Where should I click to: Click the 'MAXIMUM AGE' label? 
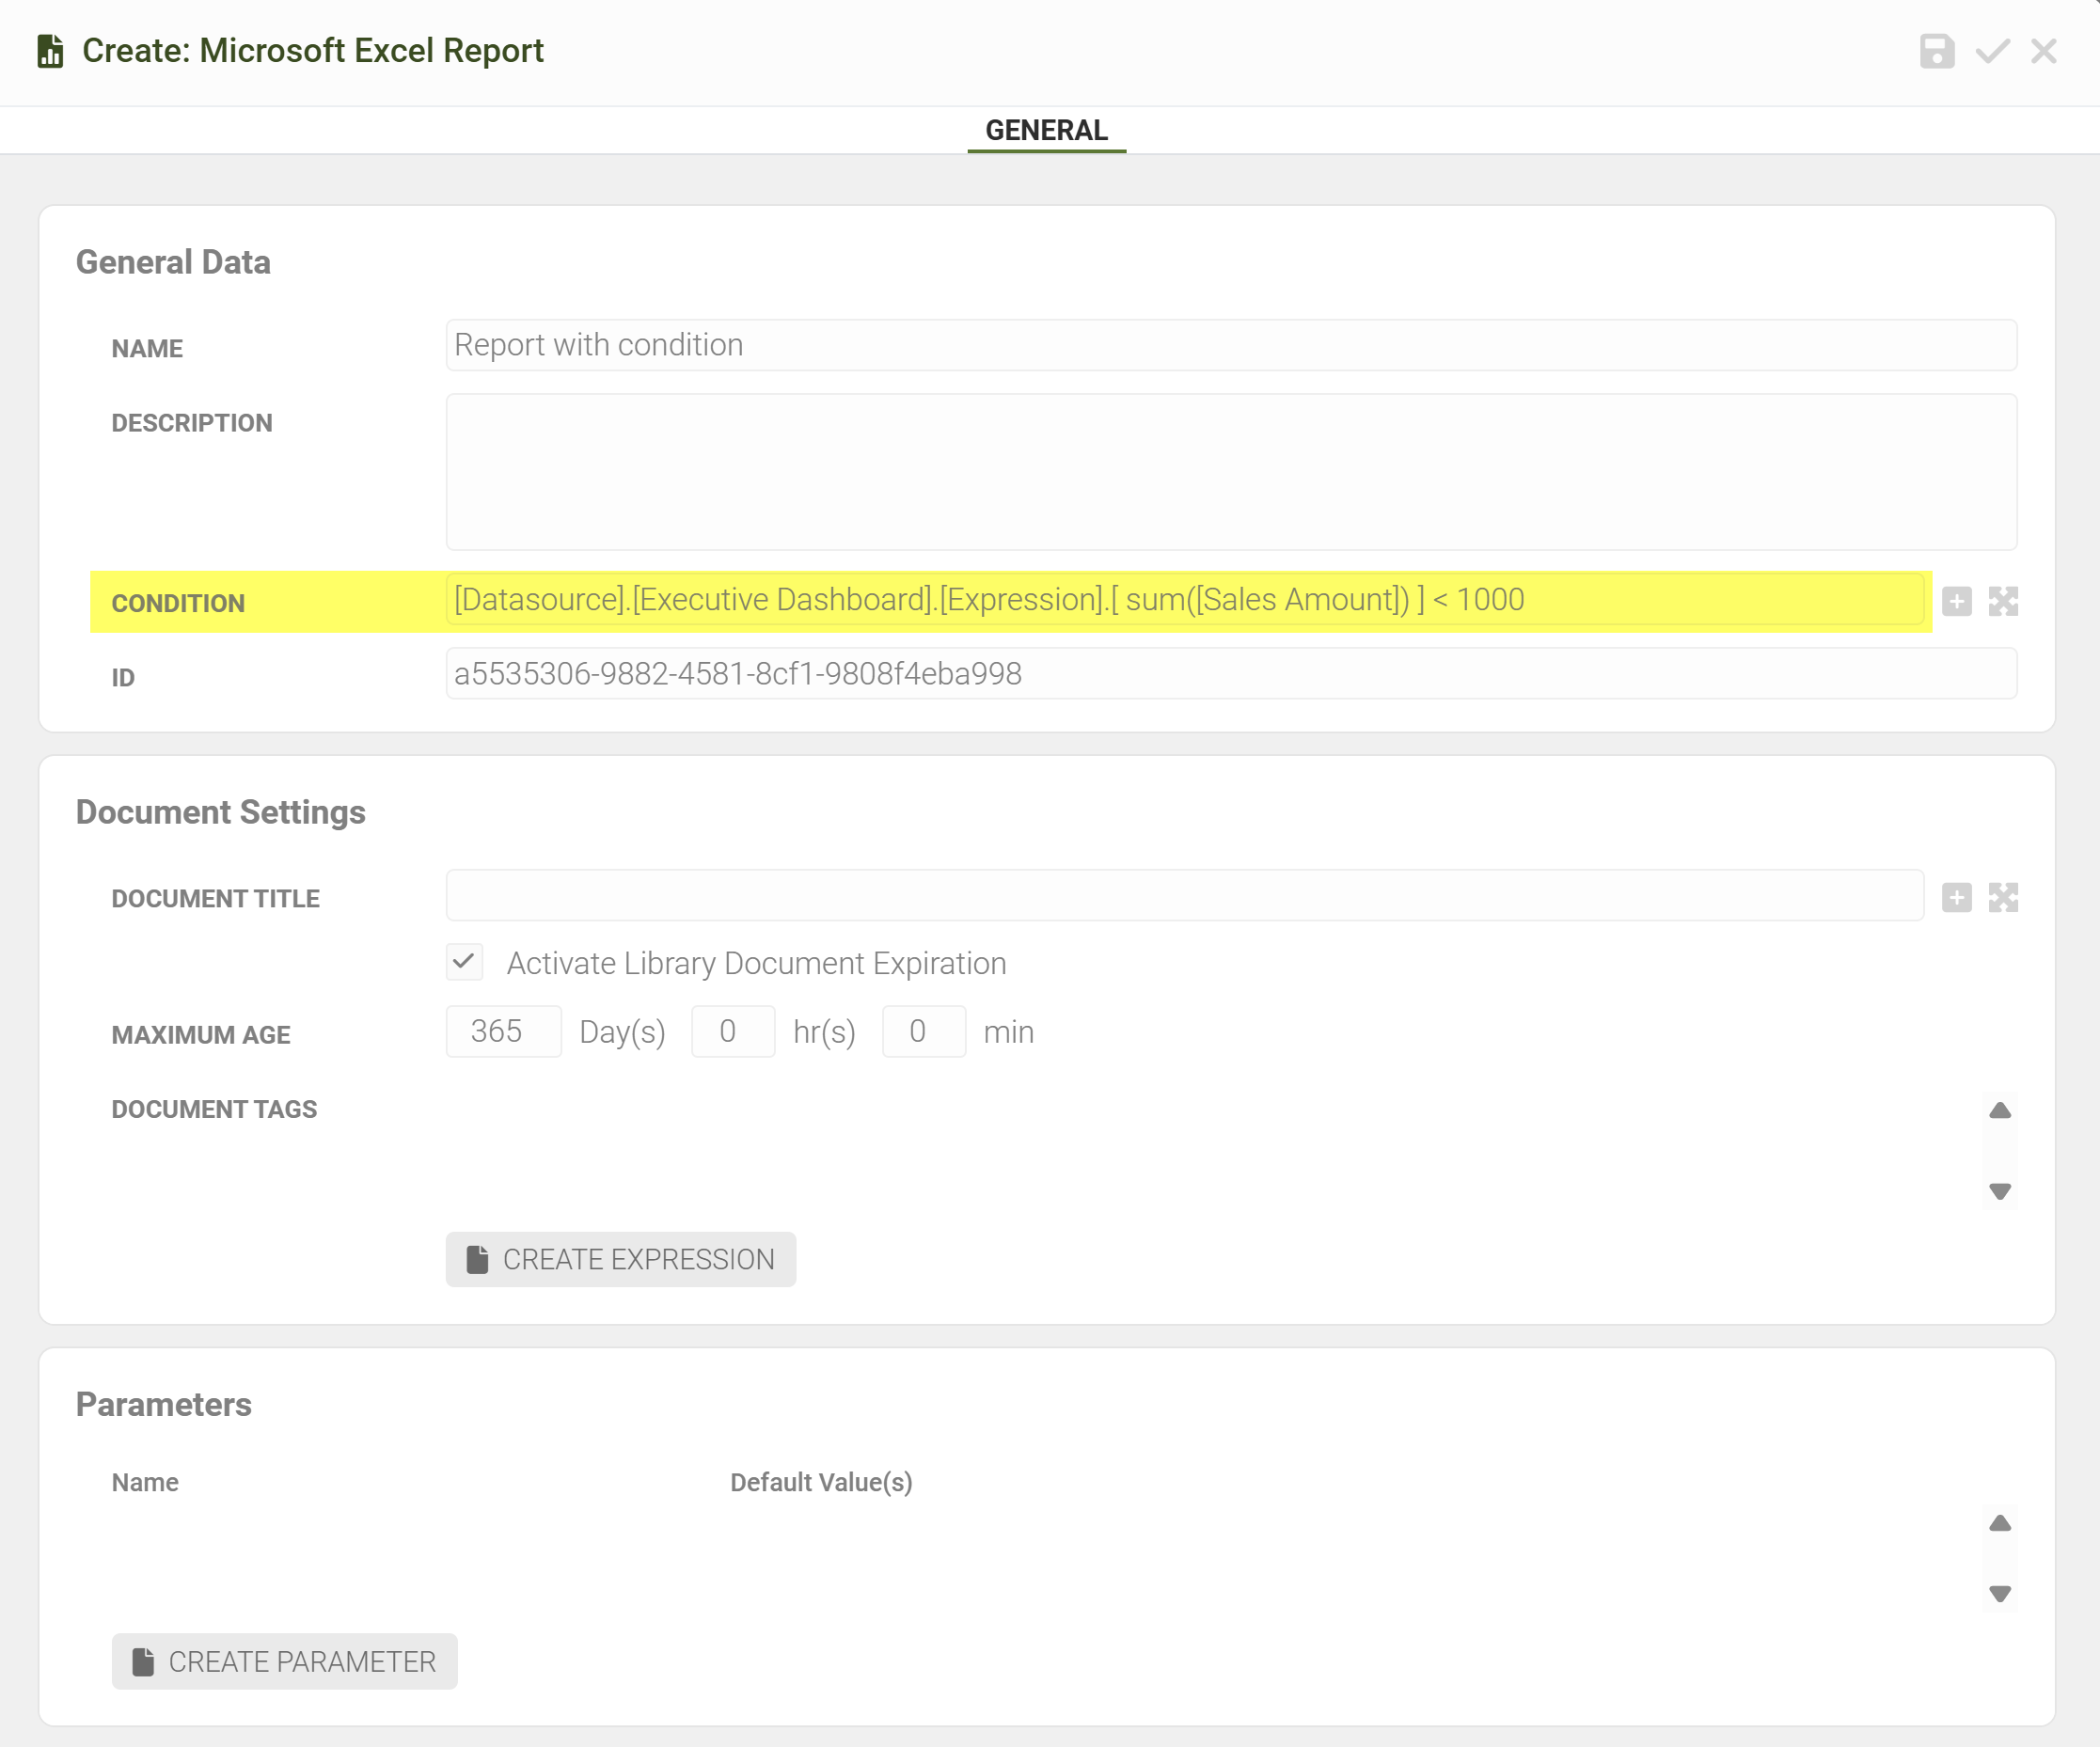click(x=201, y=1035)
